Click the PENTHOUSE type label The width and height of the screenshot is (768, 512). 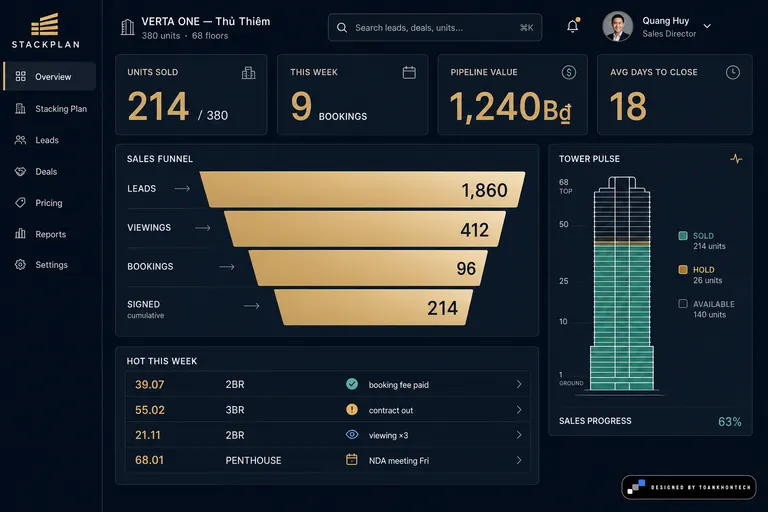[x=253, y=461]
